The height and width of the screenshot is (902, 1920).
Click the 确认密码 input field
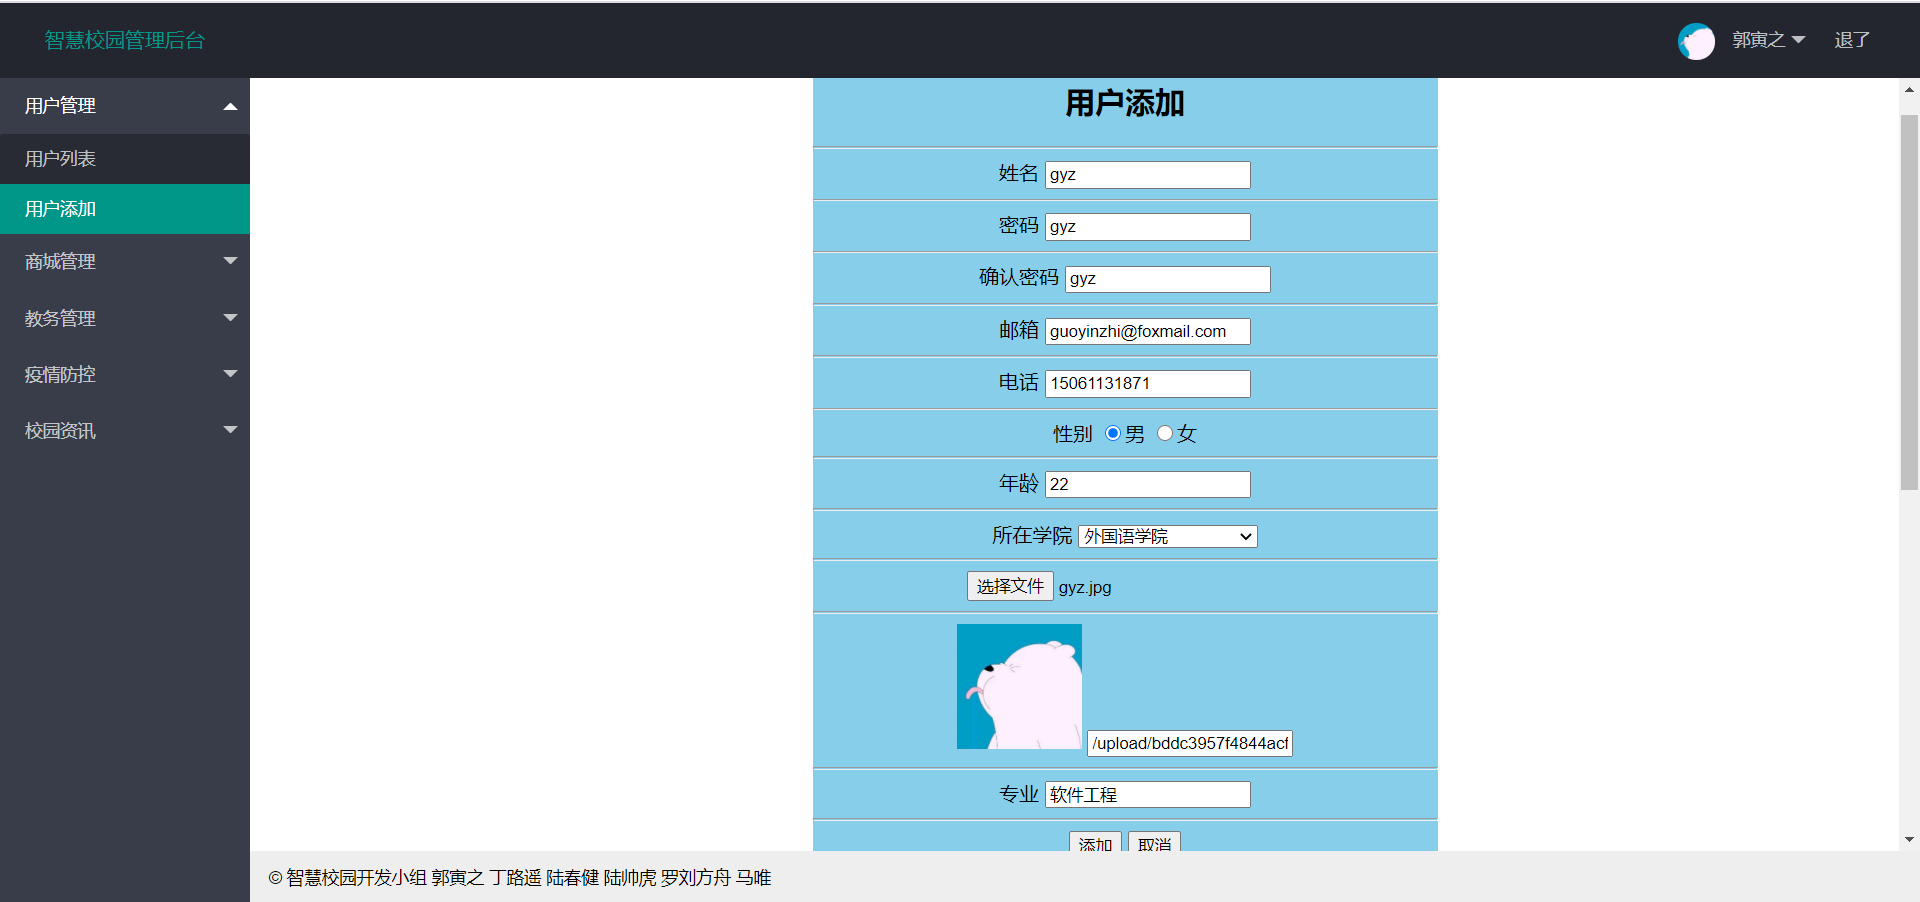1167,279
